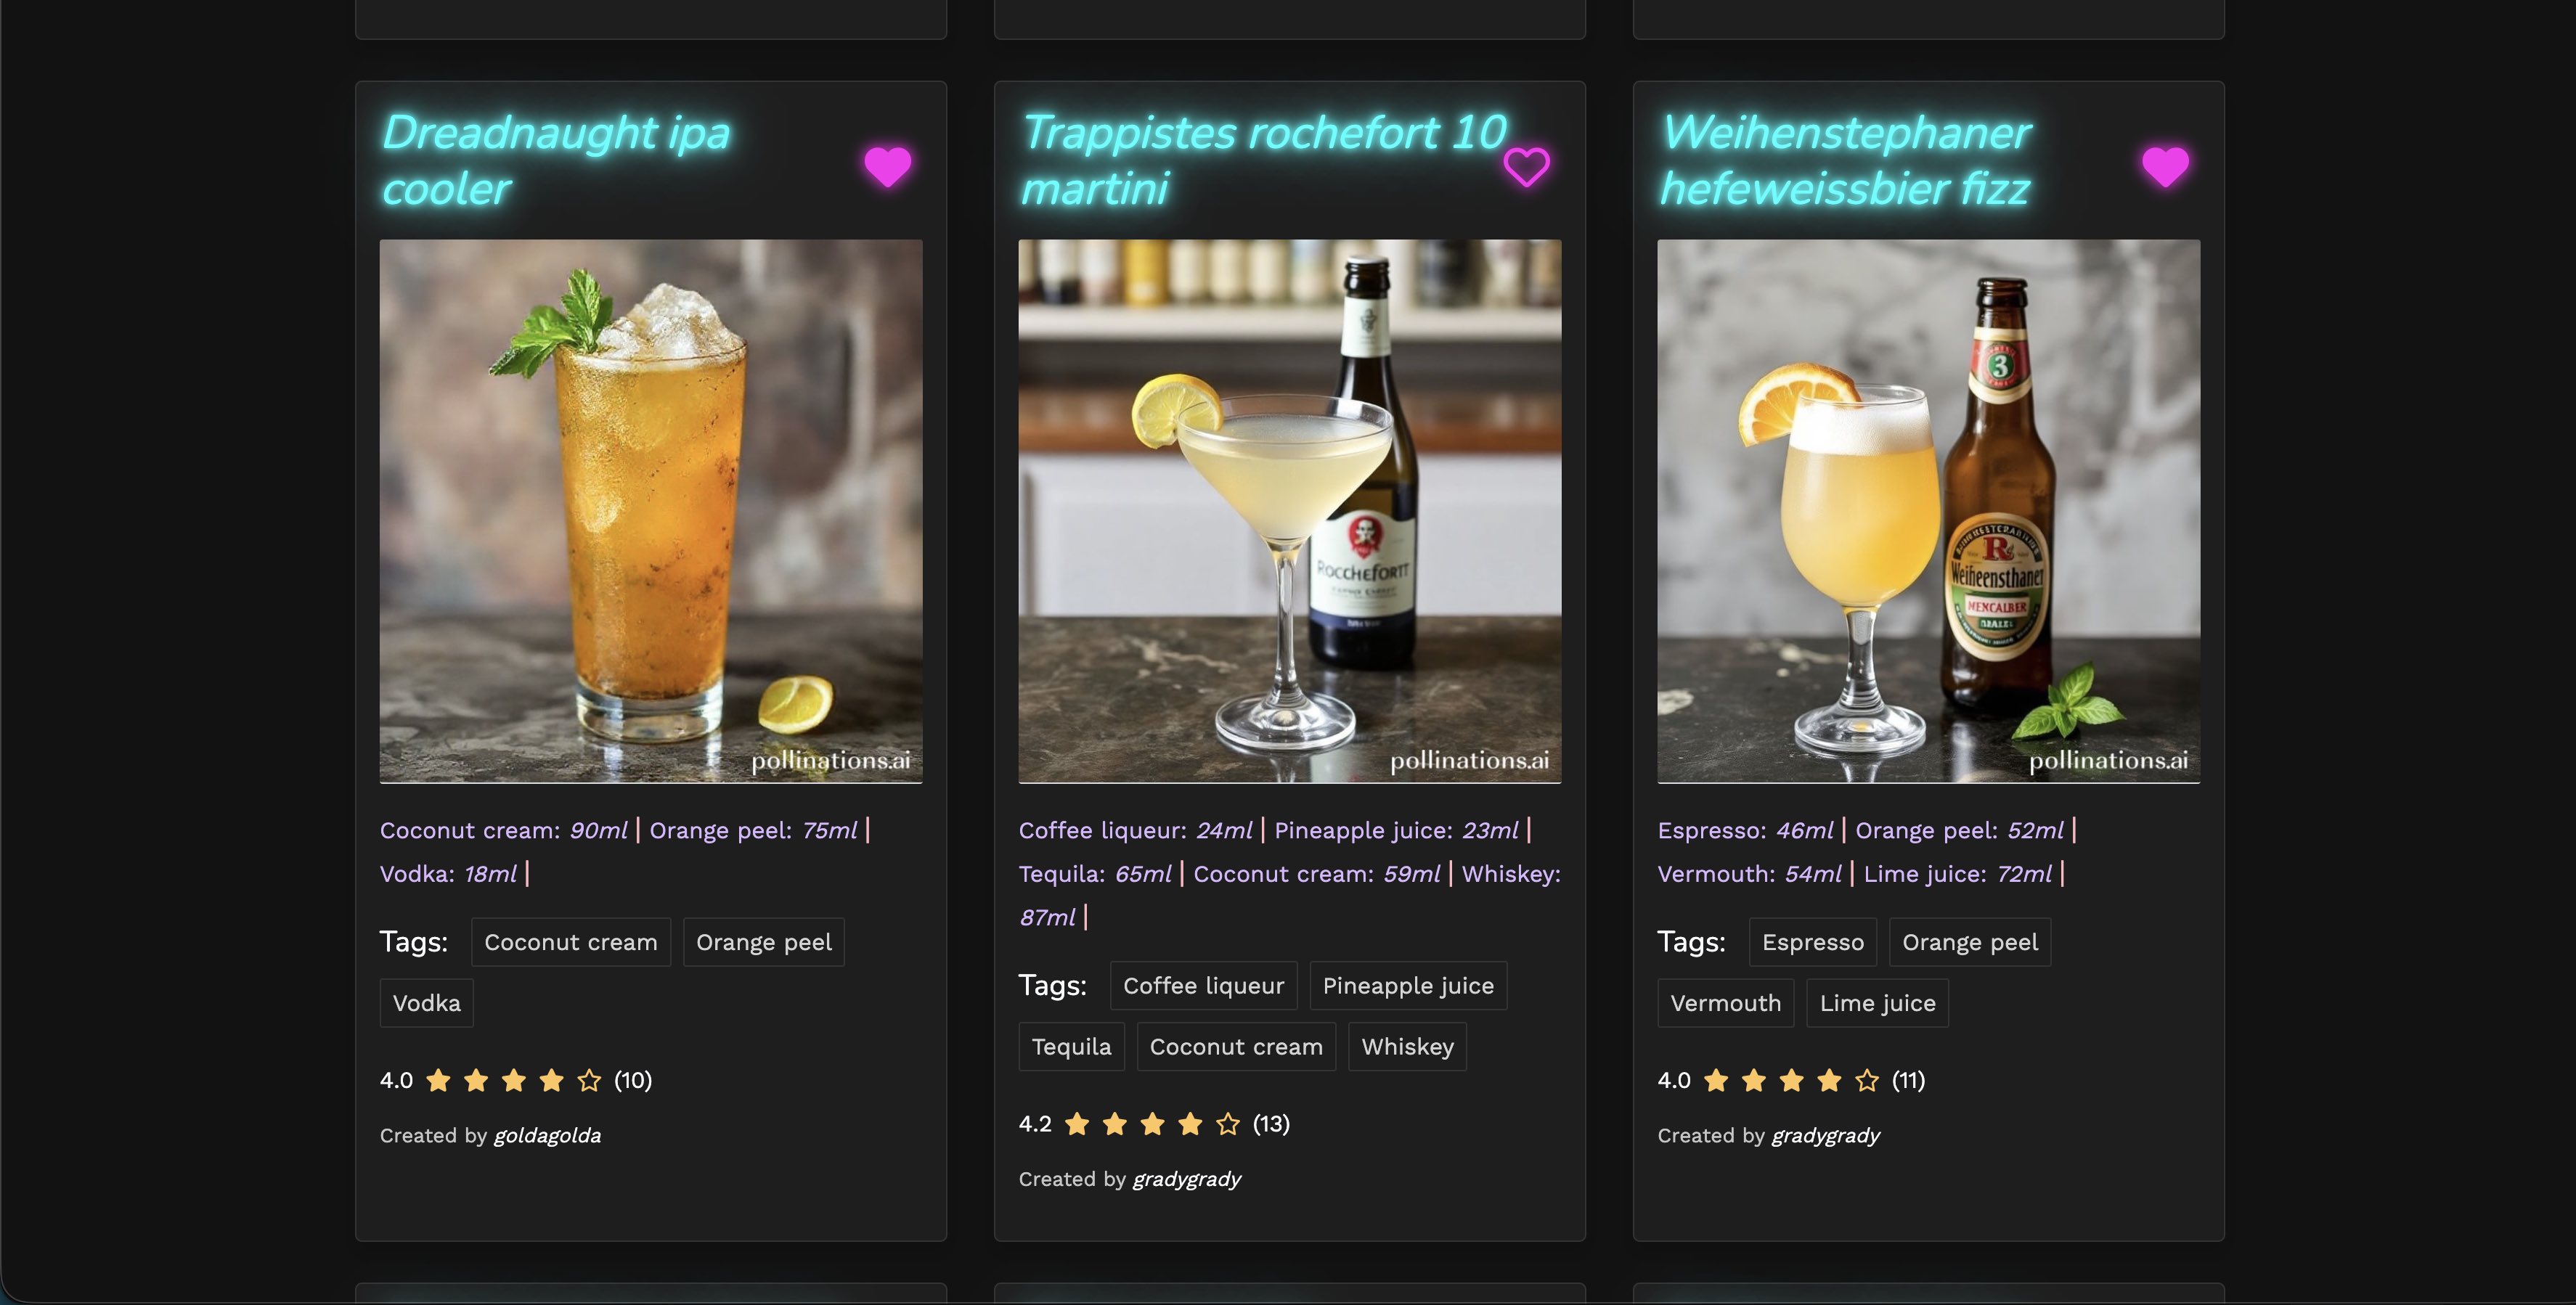Image resolution: width=2576 pixels, height=1305 pixels.
Task: Open the Dreadnaught ipa cooler image
Action: (651, 511)
